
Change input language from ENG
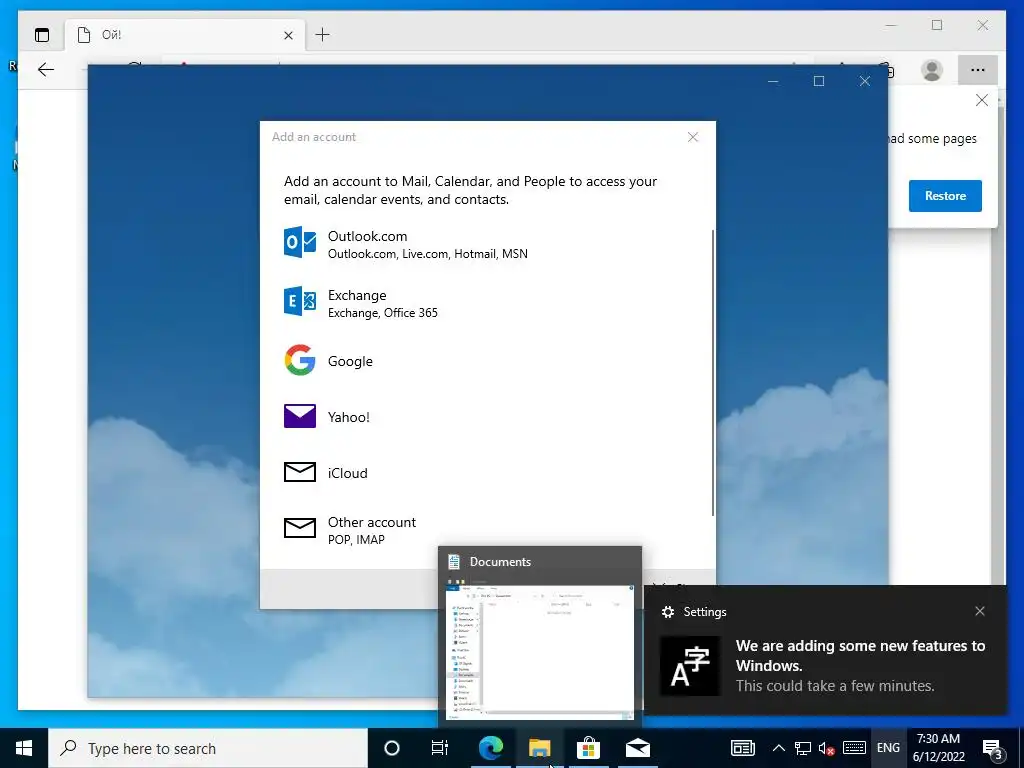coord(888,748)
